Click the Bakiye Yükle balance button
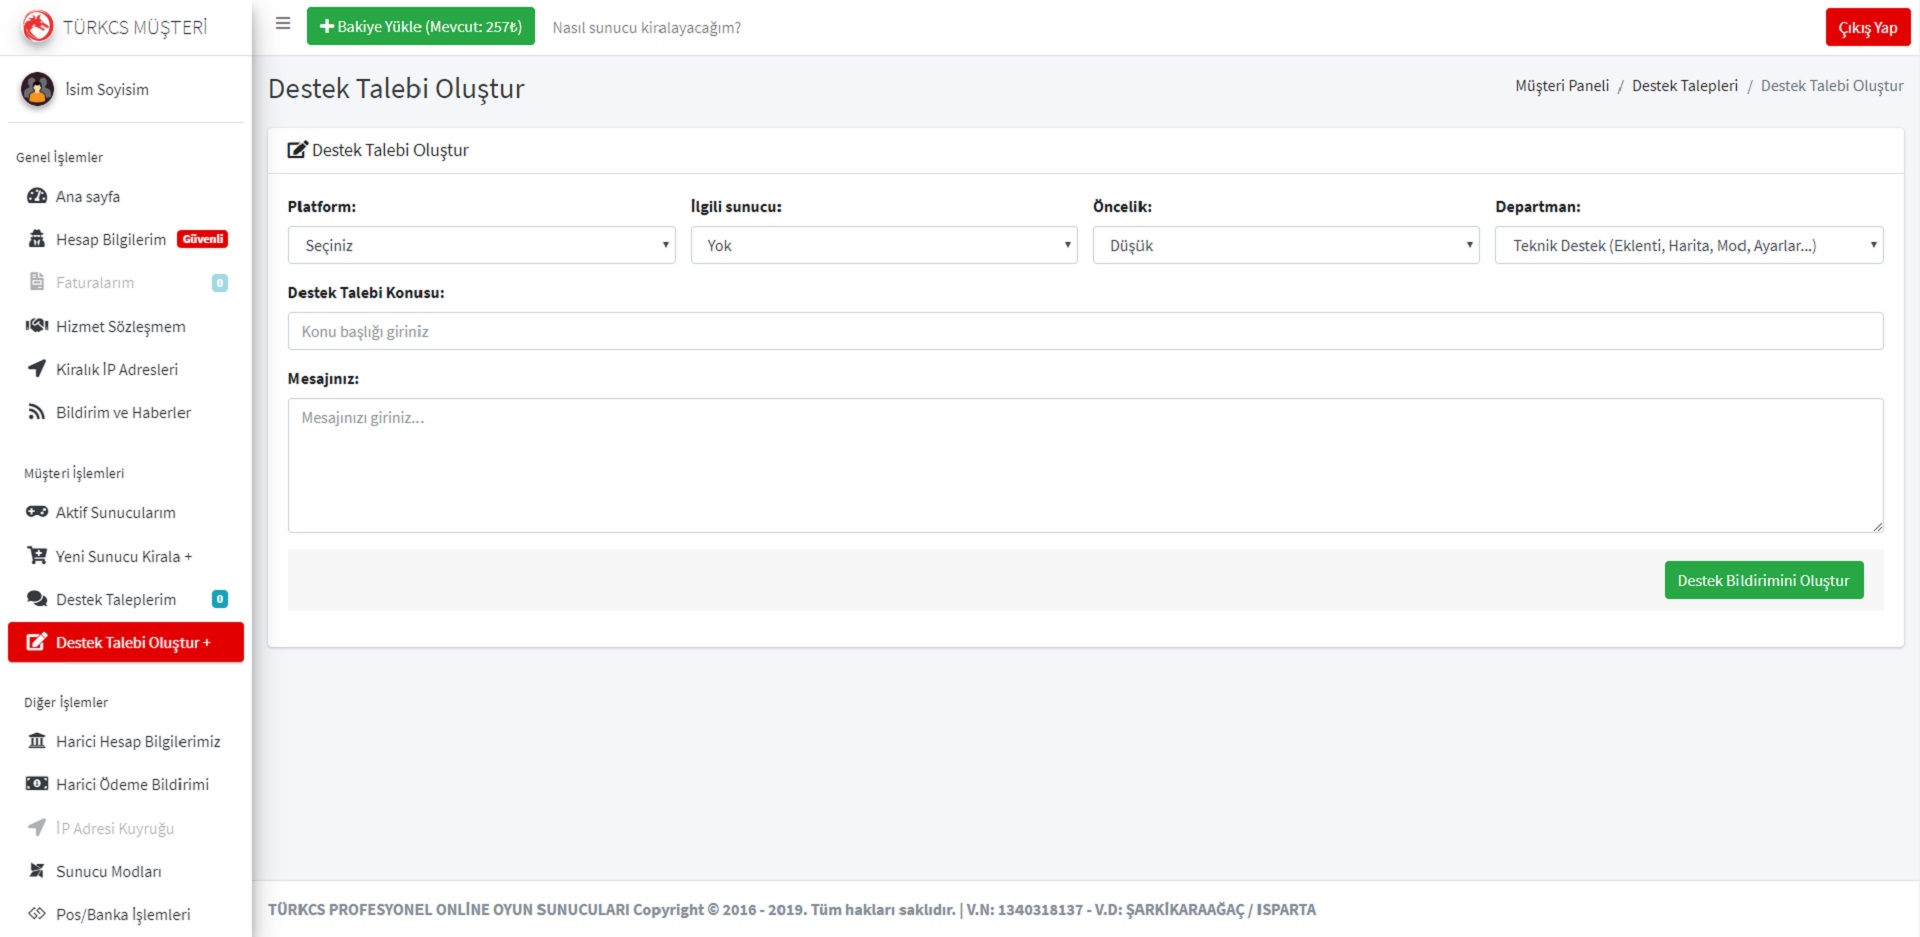The height and width of the screenshot is (937, 1920). [x=420, y=27]
